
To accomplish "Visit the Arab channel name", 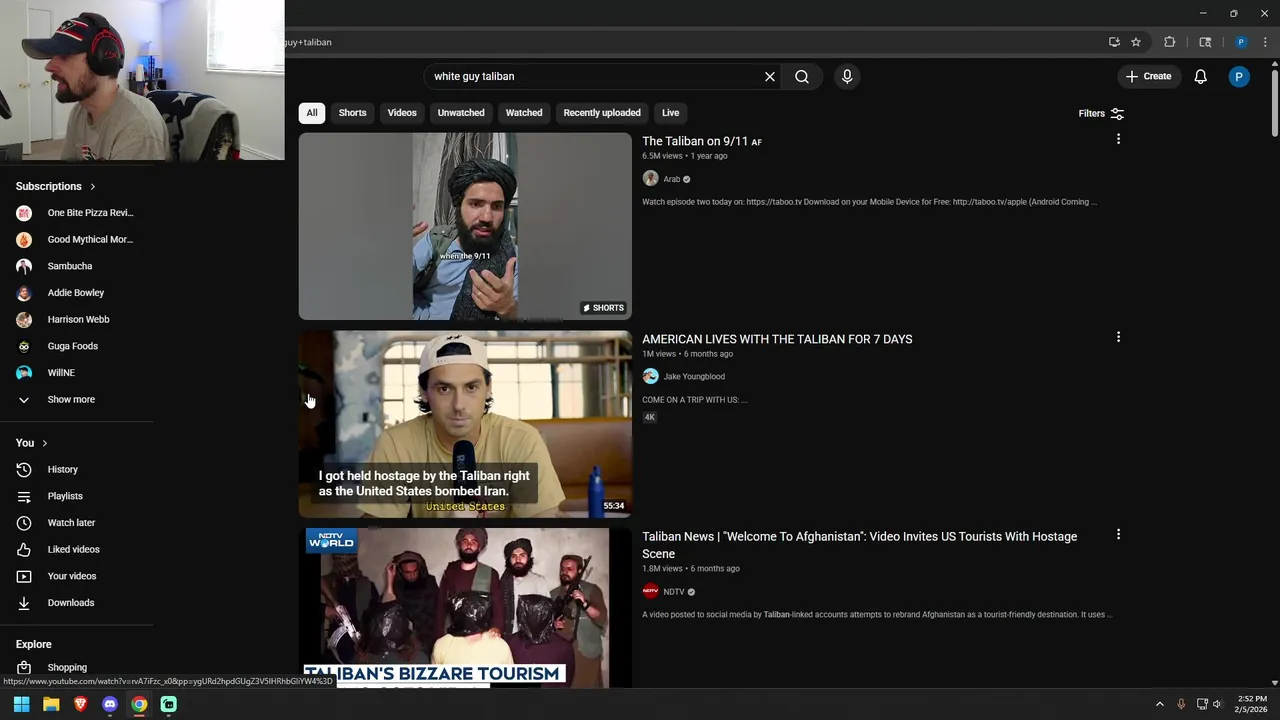I will [672, 179].
